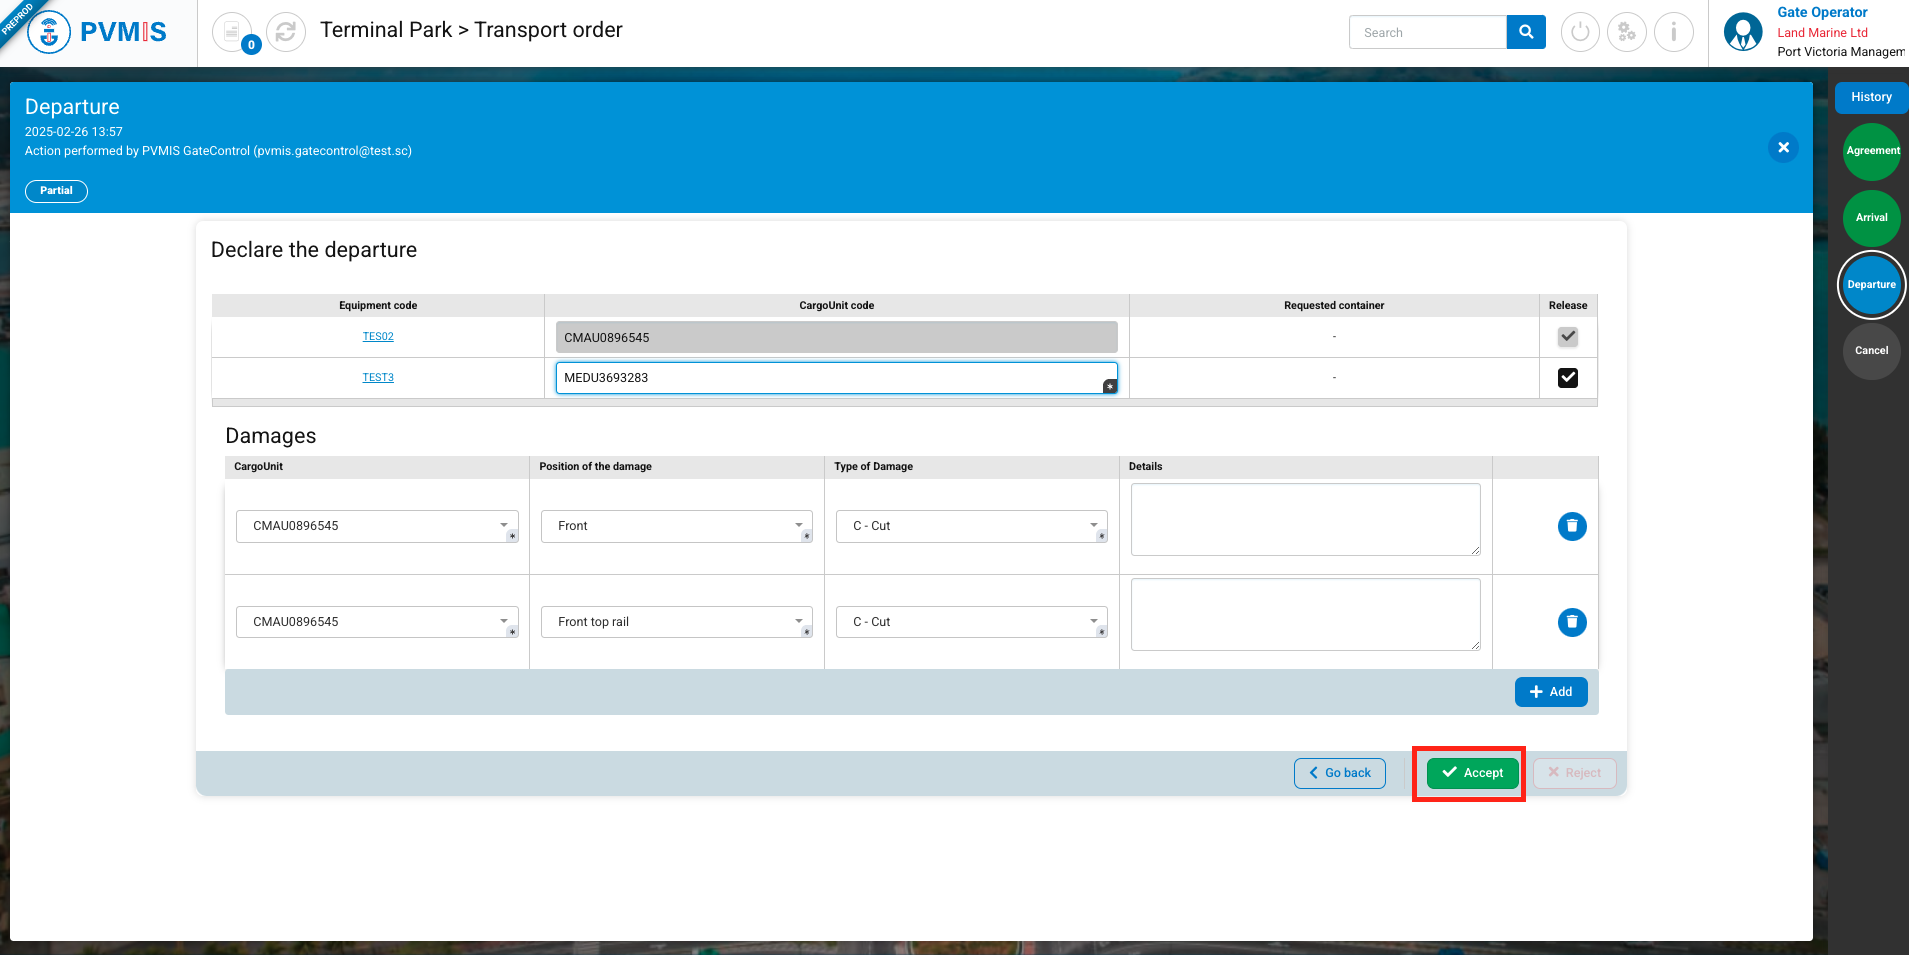Click the info icon in header
1909x955 pixels.
tap(1673, 32)
